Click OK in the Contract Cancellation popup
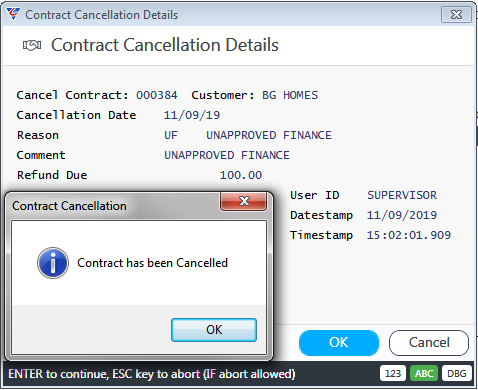 [x=214, y=330]
